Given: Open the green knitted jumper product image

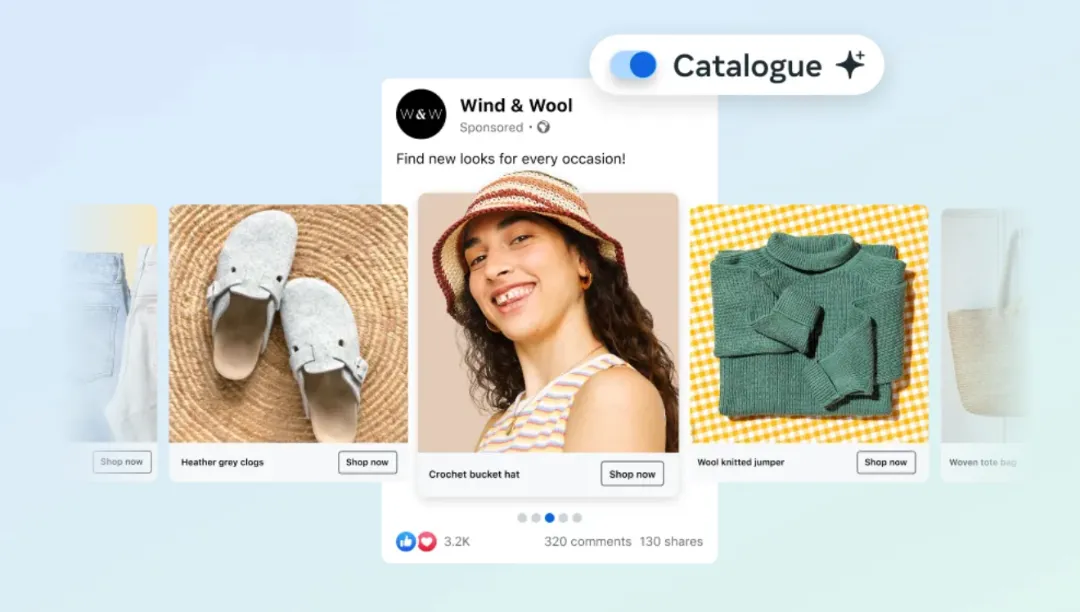Looking at the screenshot, I should pyautogui.click(x=809, y=324).
